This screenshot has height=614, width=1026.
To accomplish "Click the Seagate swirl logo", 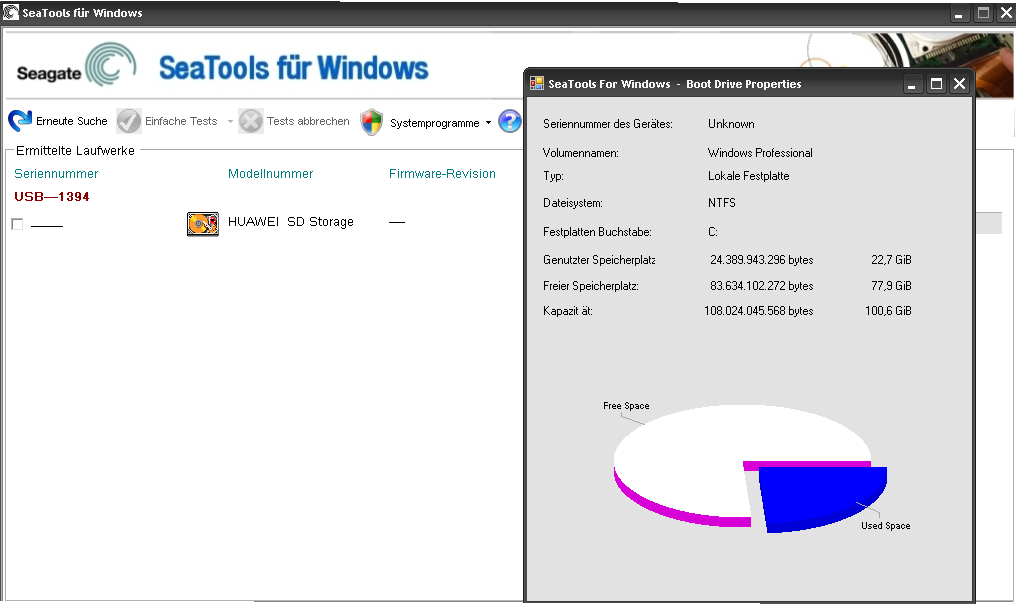I will click(111, 64).
